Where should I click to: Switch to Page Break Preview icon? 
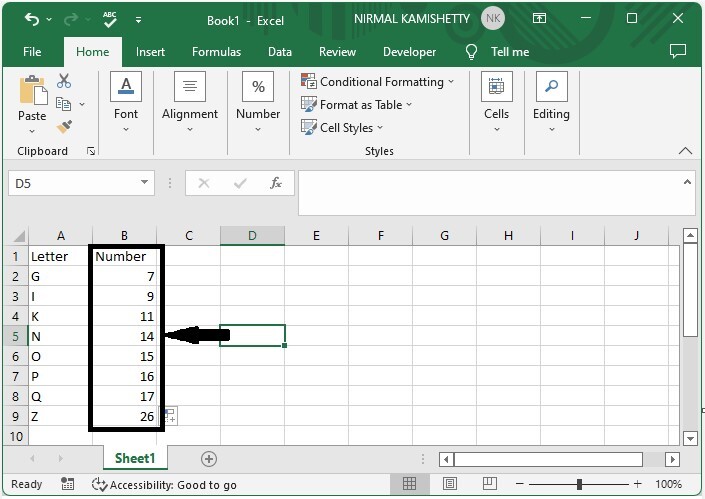489,484
